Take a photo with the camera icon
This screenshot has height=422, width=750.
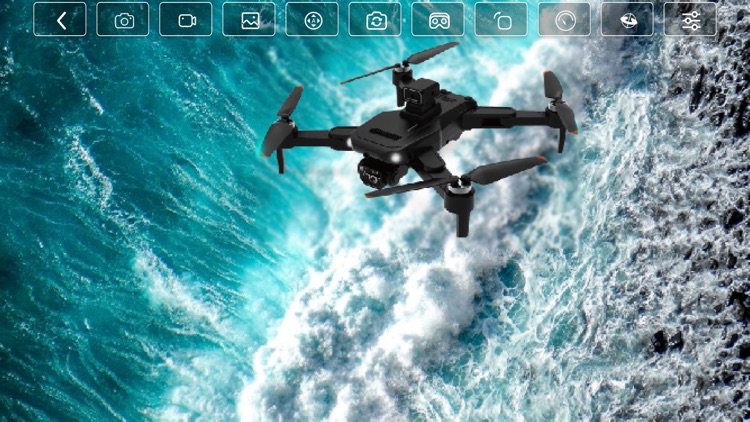point(123,19)
